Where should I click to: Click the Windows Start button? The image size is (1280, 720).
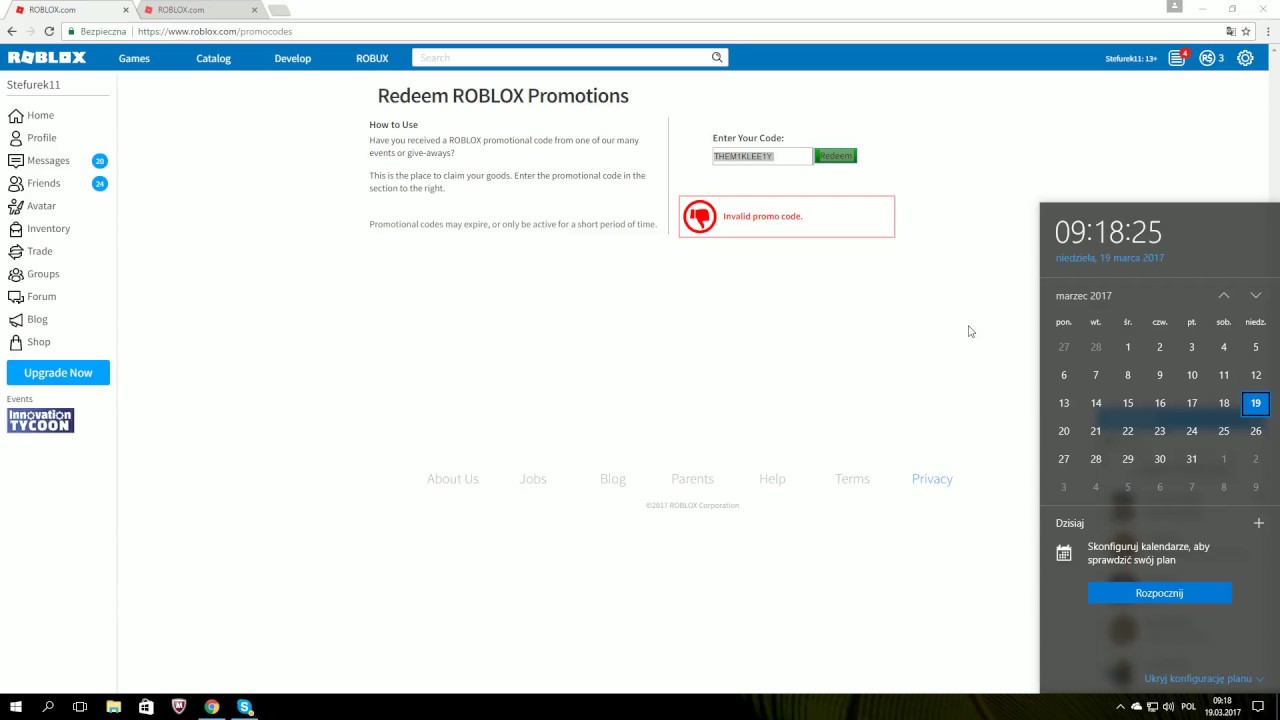[x=16, y=707]
